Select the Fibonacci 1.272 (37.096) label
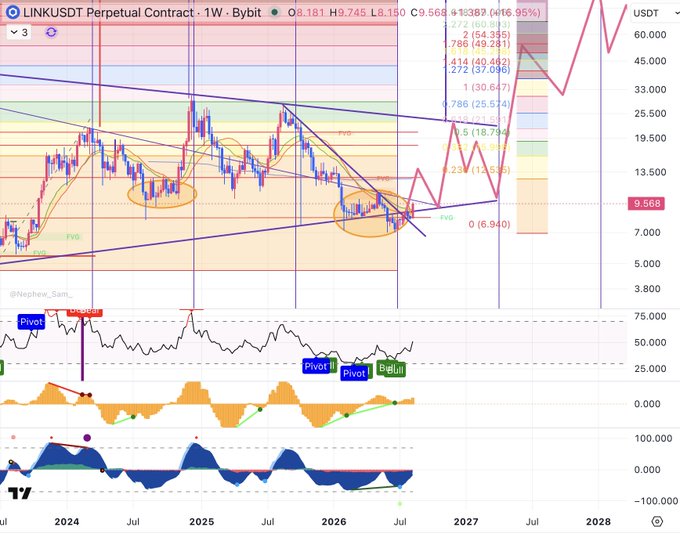The height and width of the screenshot is (534, 680). click(x=478, y=69)
